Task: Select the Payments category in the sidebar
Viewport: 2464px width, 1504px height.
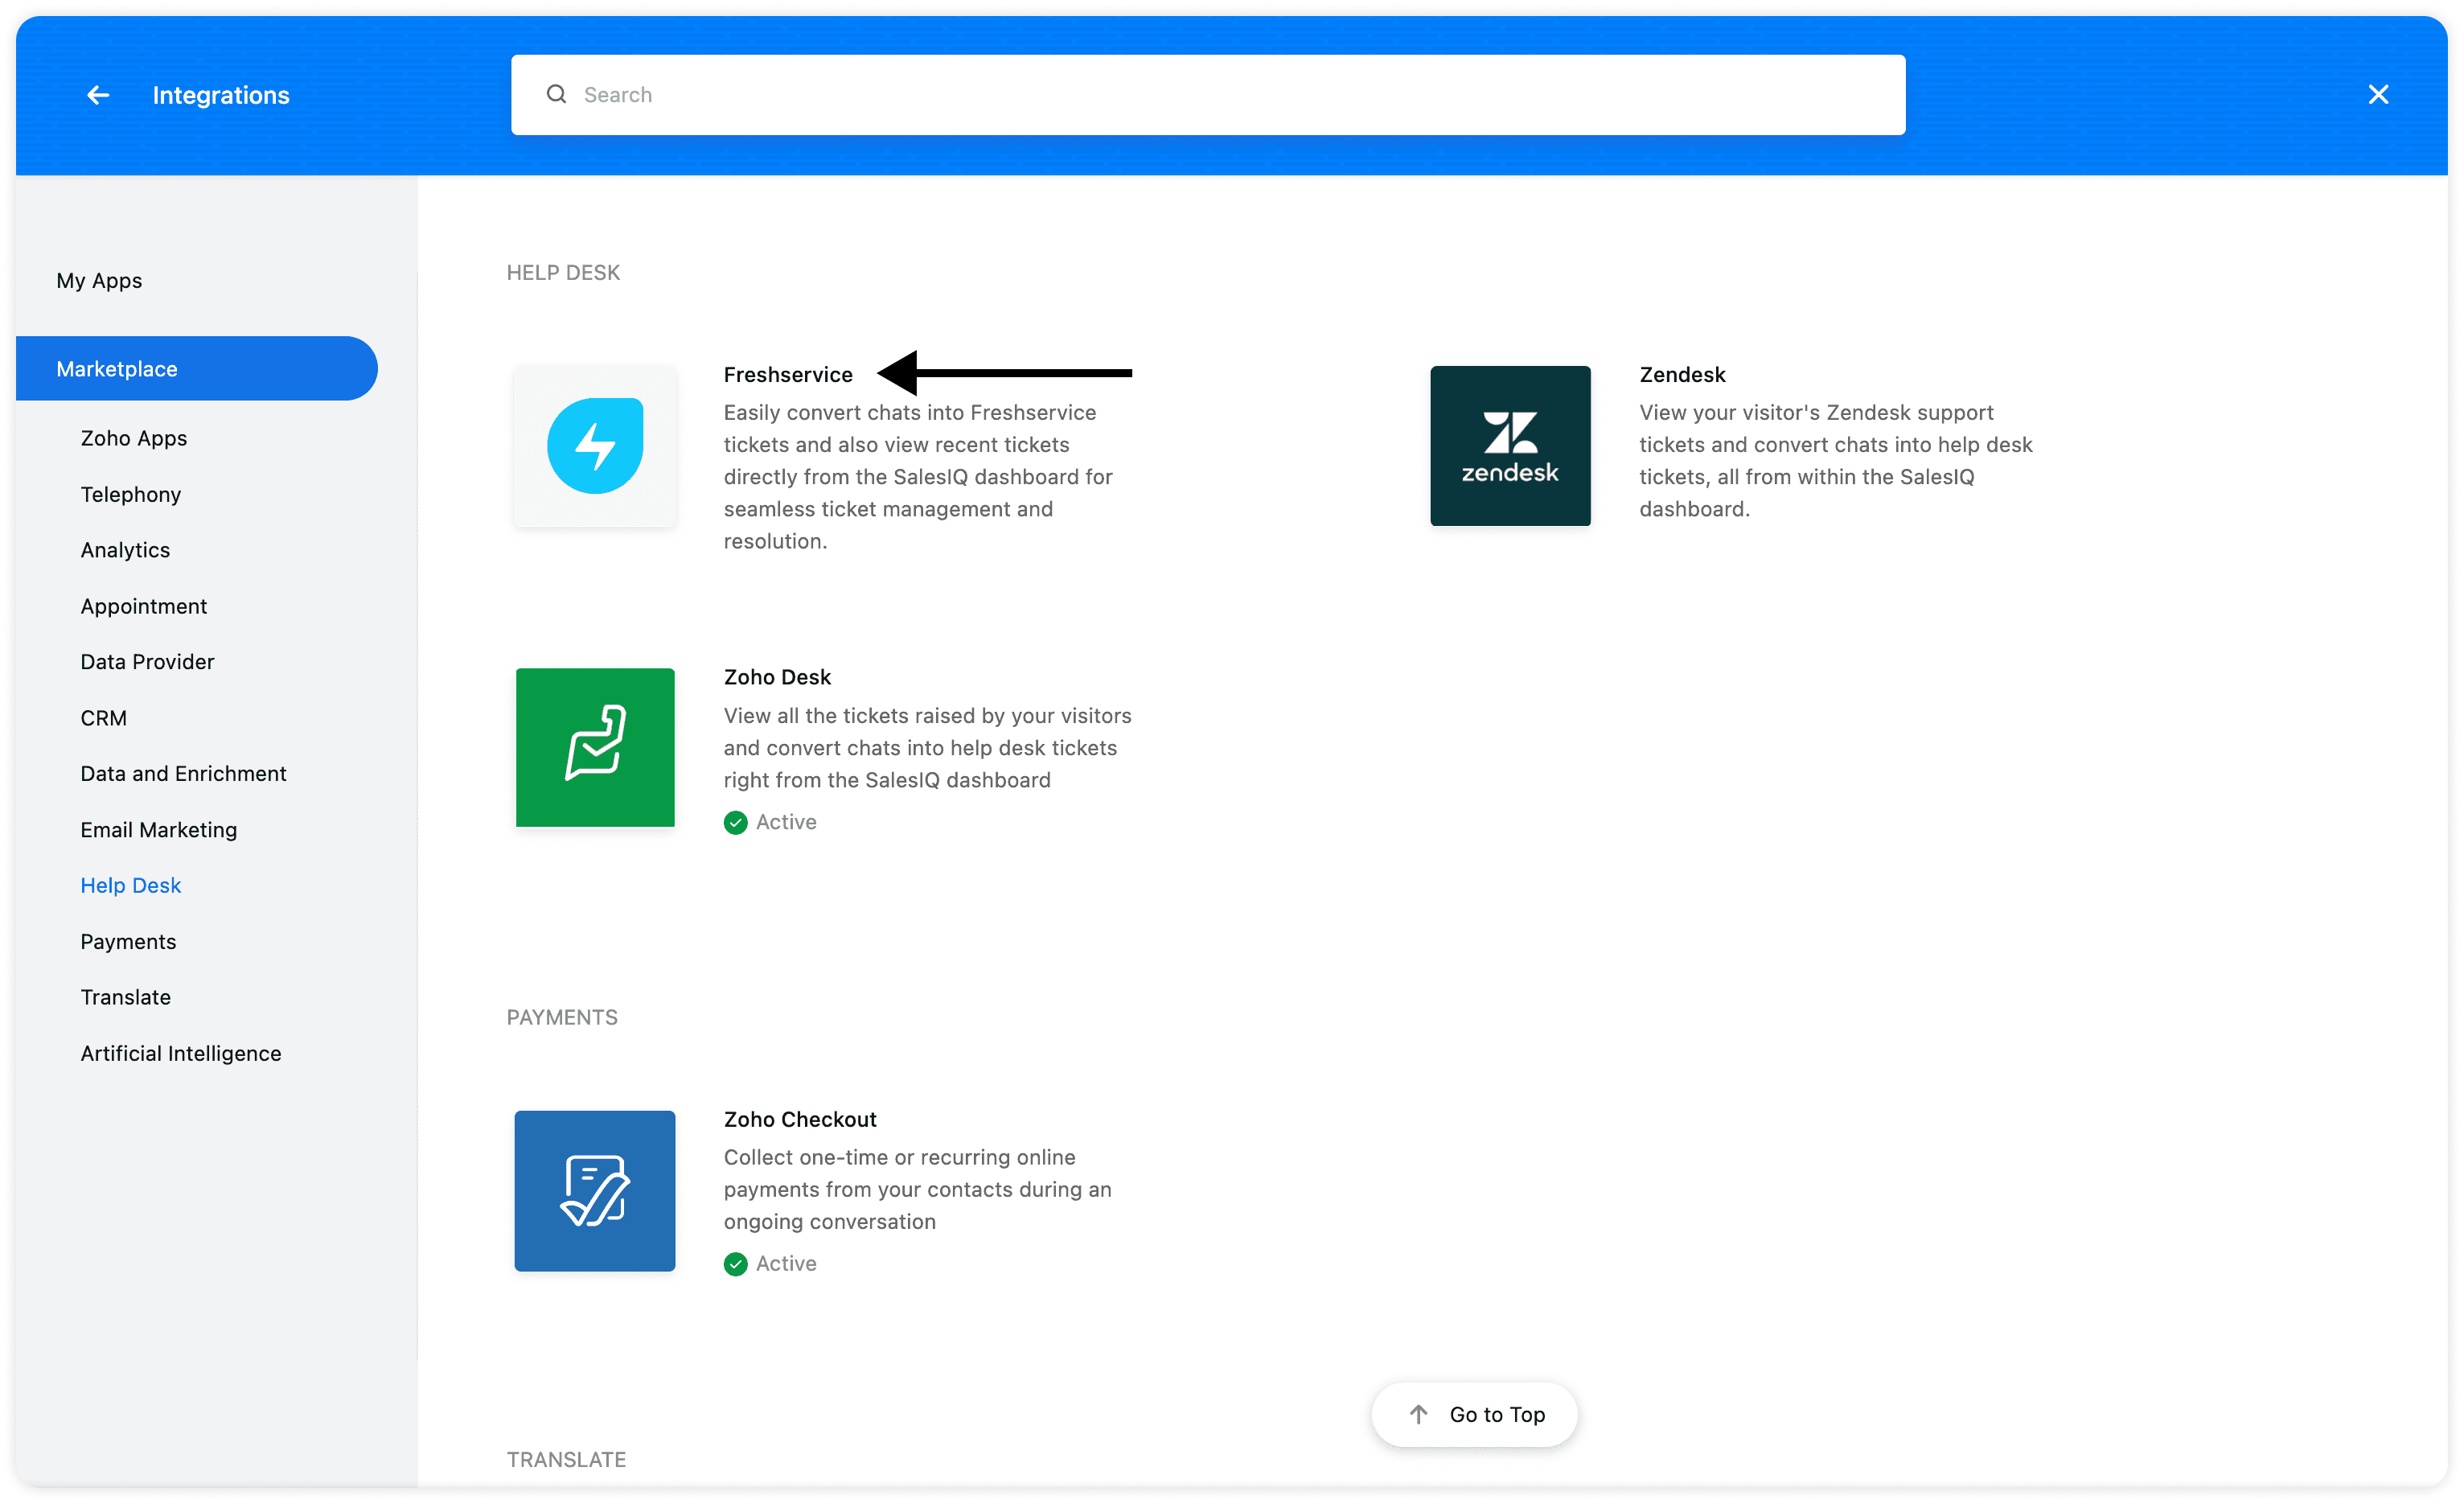Action: [x=128, y=941]
